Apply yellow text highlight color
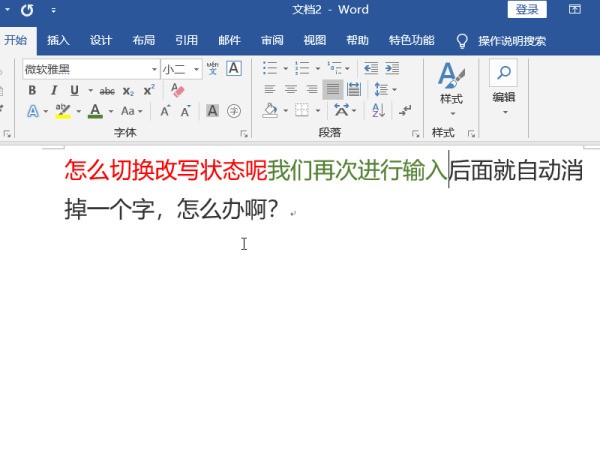 click(x=62, y=111)
